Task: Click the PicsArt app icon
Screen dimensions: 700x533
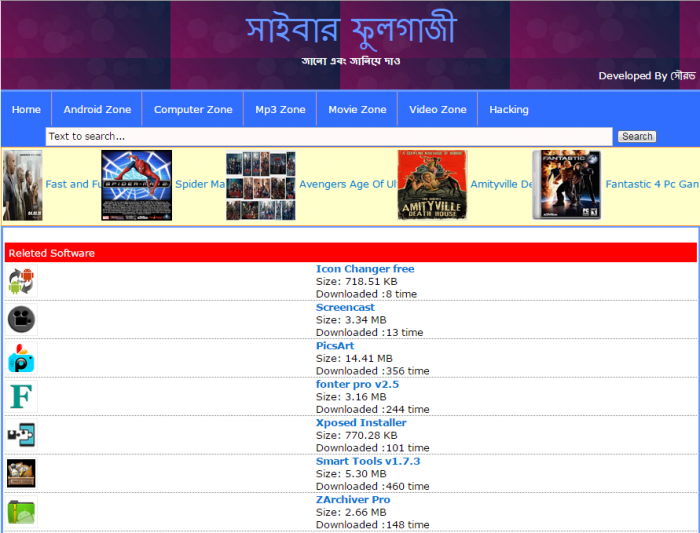Action: coord(21,358)
